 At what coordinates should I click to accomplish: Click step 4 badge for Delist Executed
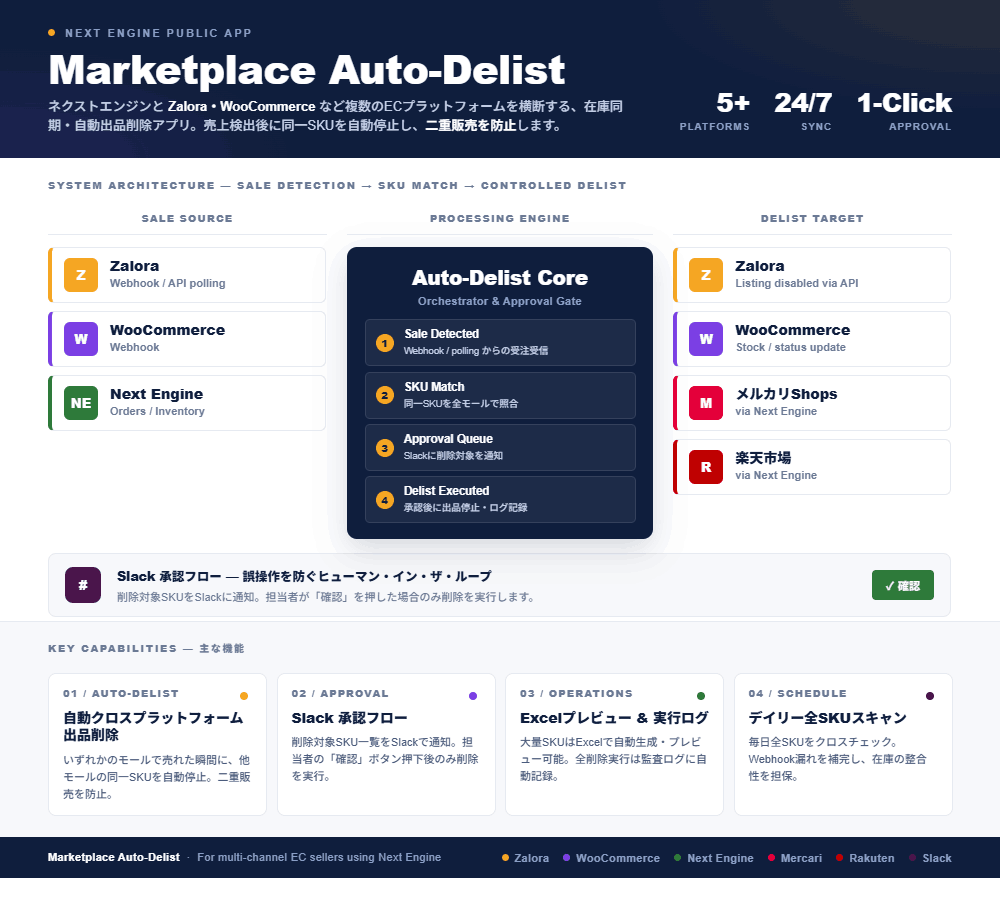tap(385, 500)
